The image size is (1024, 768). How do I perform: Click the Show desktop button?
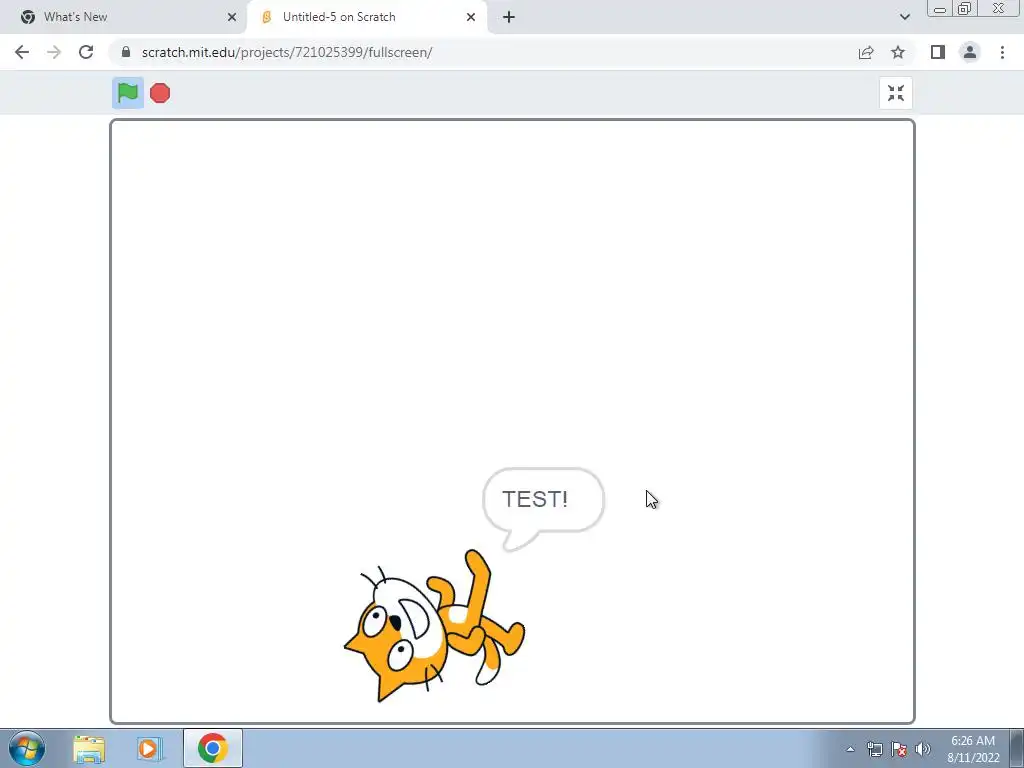(x=1017, y=748)
